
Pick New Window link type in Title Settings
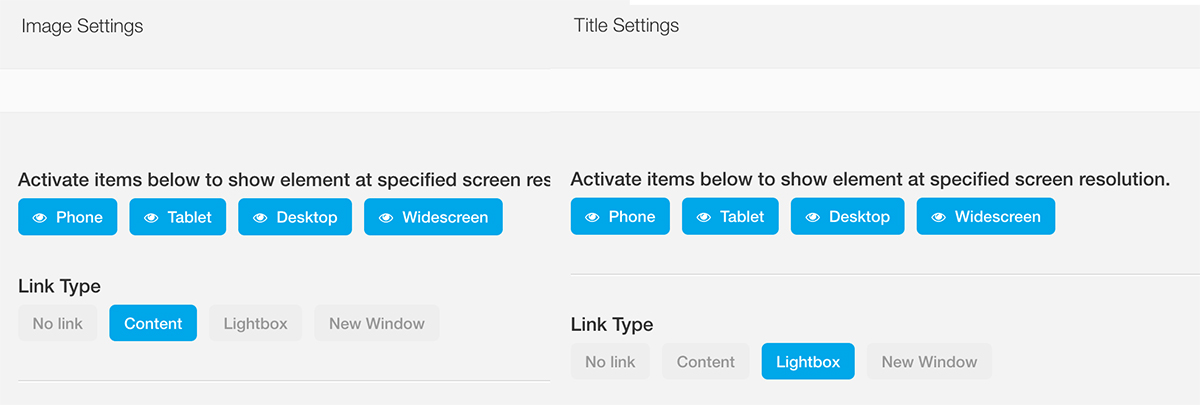[x=929, y=362]
